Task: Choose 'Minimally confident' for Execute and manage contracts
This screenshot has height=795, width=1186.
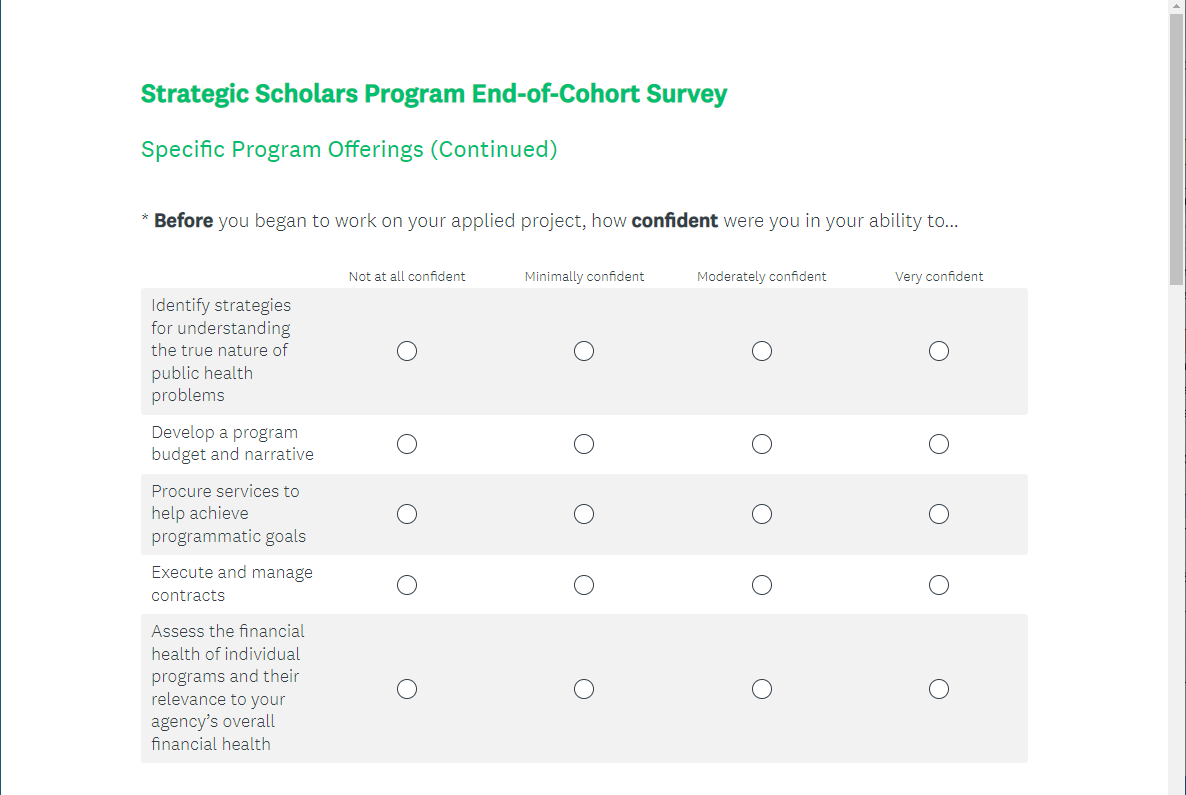Action: [x=584, y=585]
